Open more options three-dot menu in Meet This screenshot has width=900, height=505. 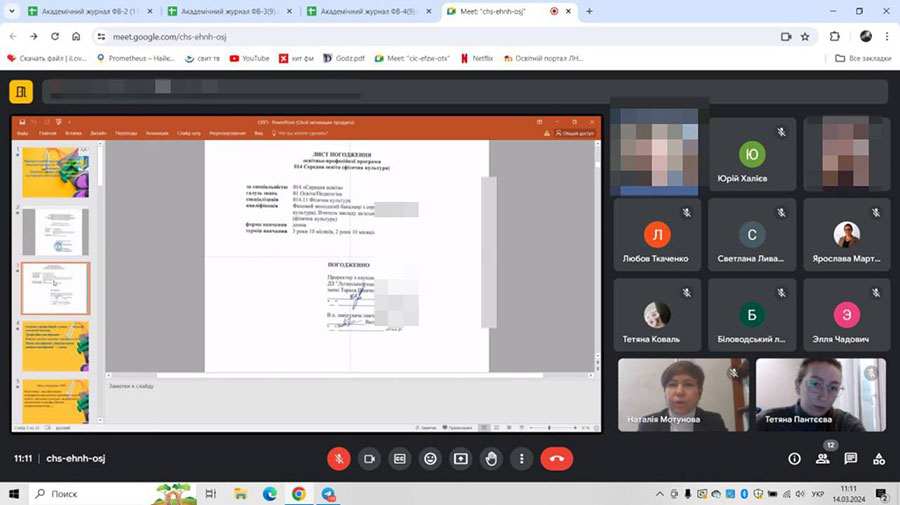521,458
